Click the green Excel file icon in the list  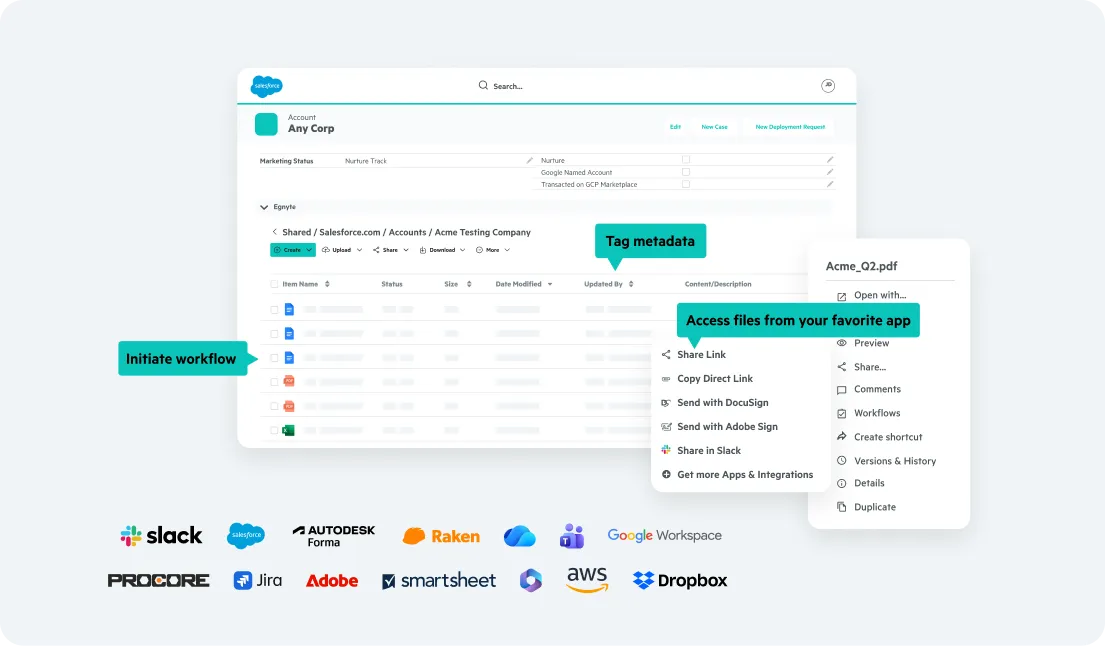pyautogui.click(x=288, y=430)
